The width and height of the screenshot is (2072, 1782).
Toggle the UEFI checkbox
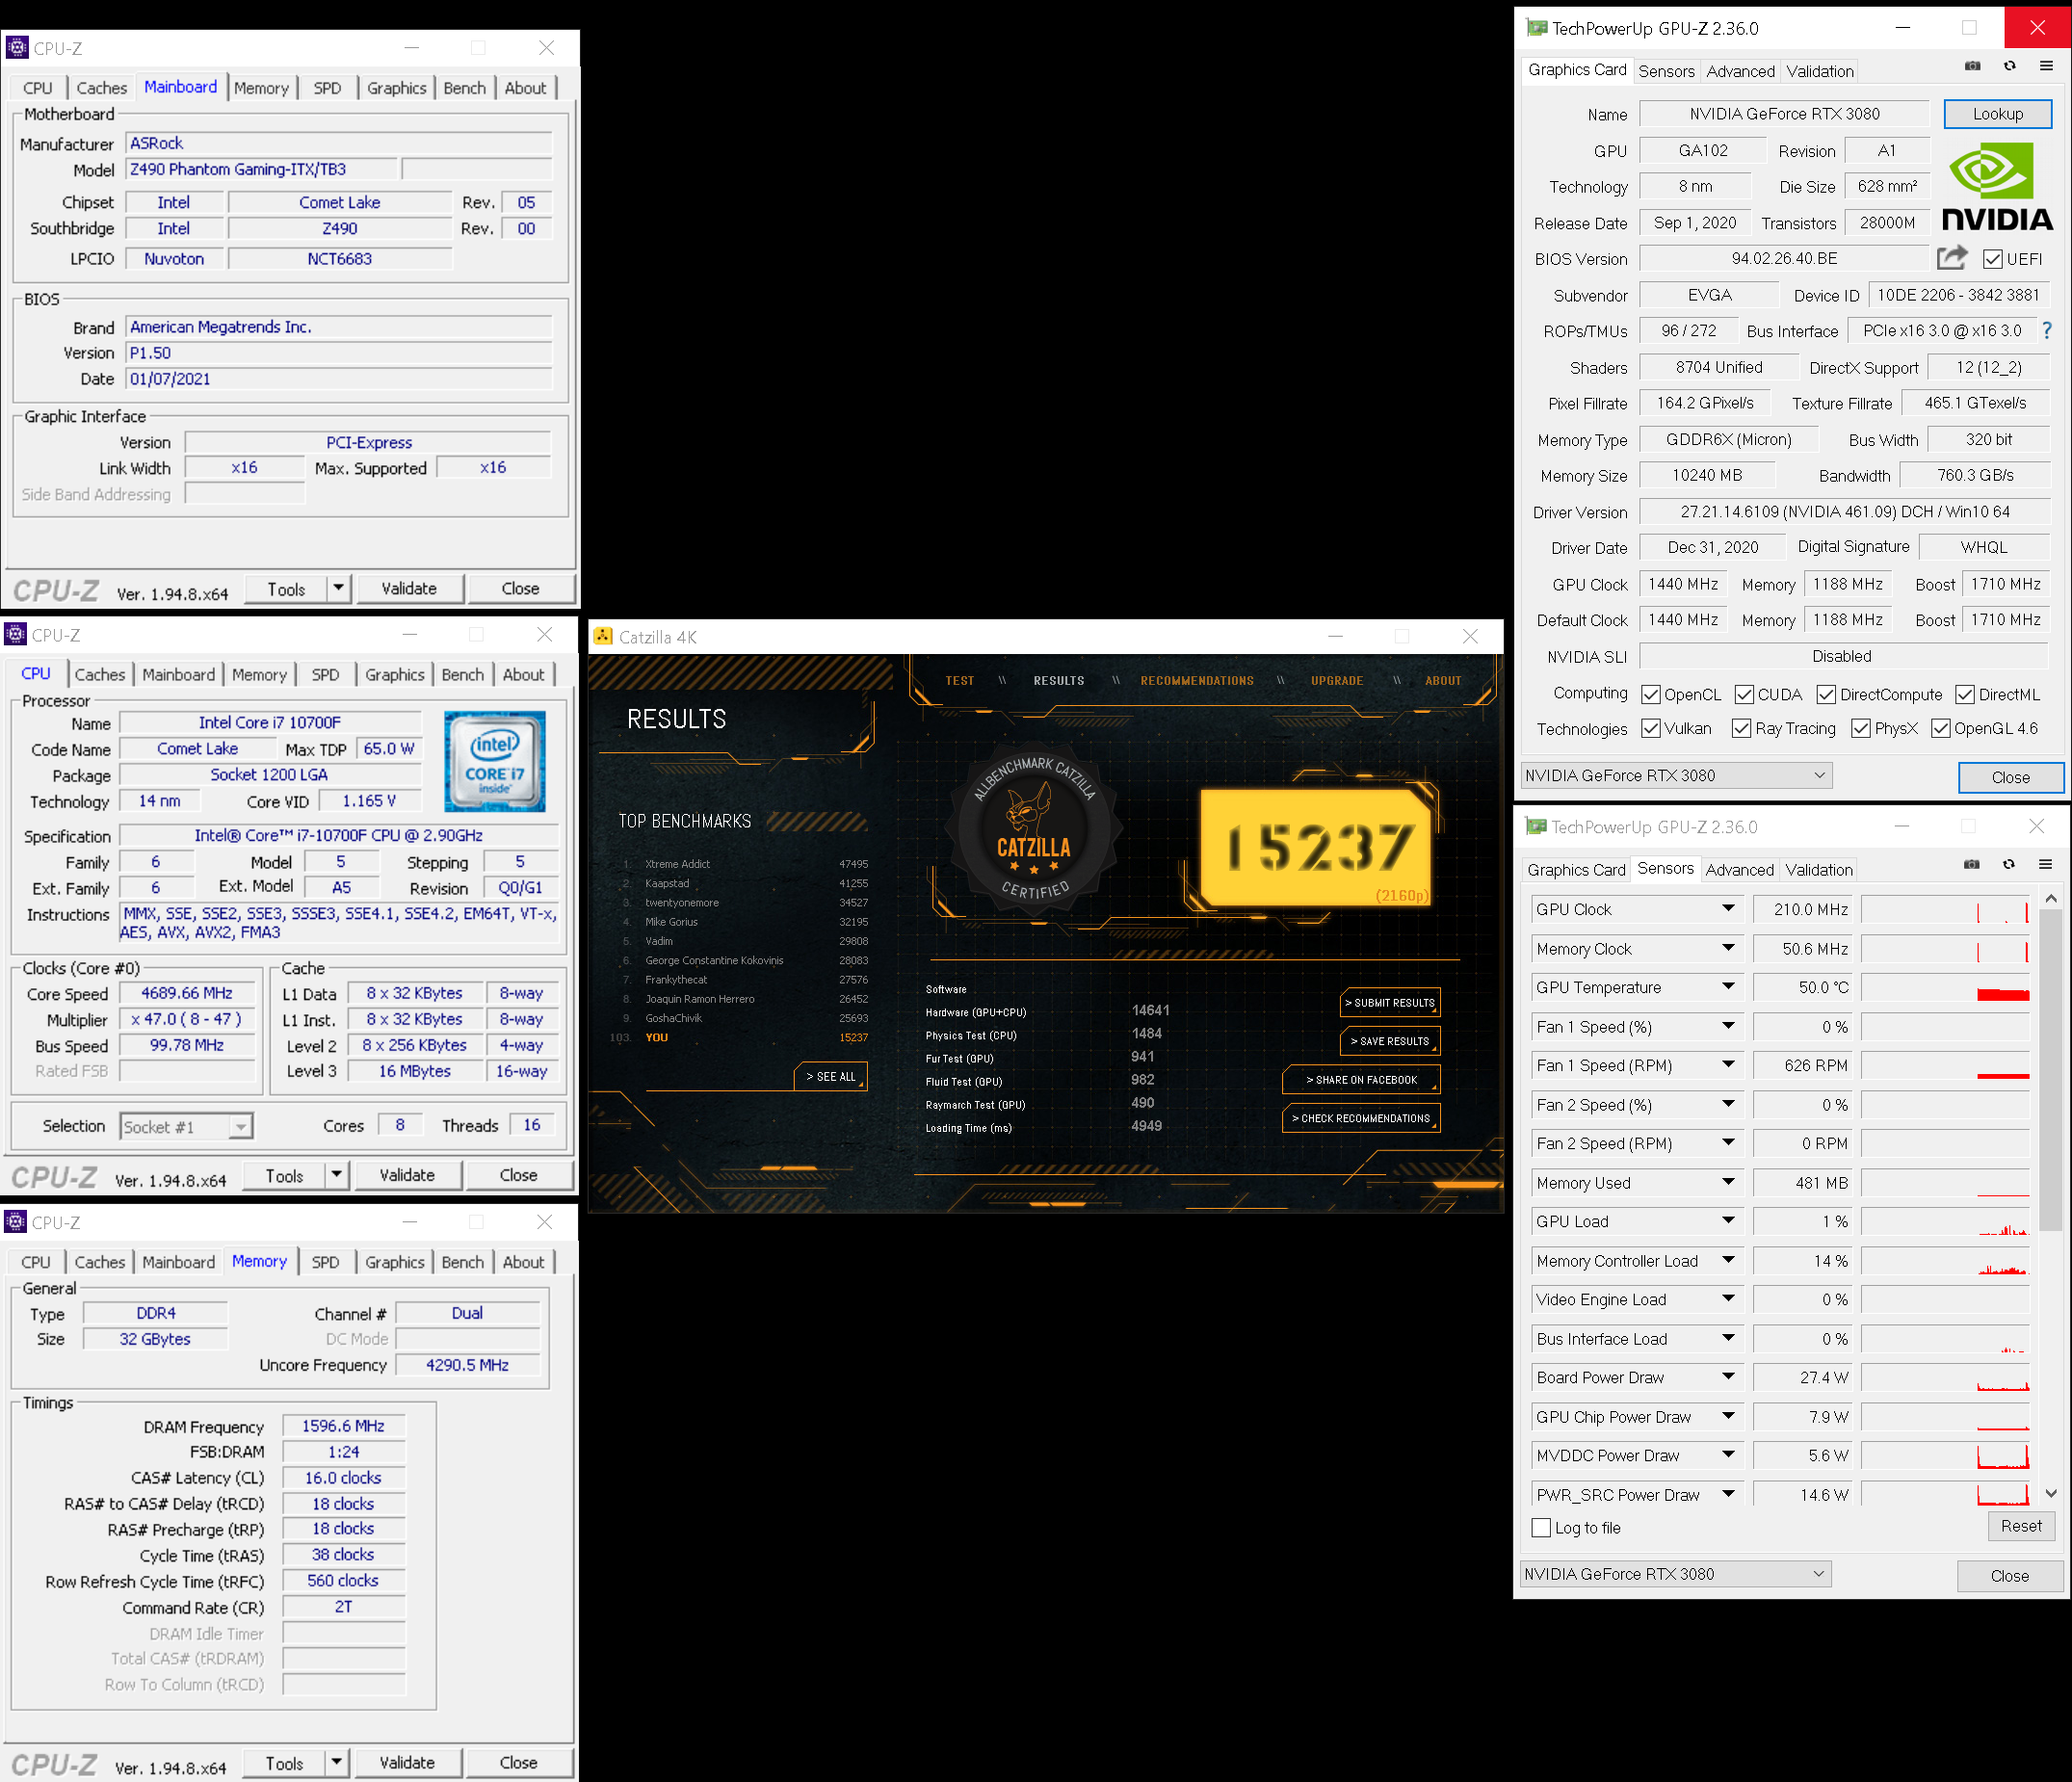(1992, 259)
